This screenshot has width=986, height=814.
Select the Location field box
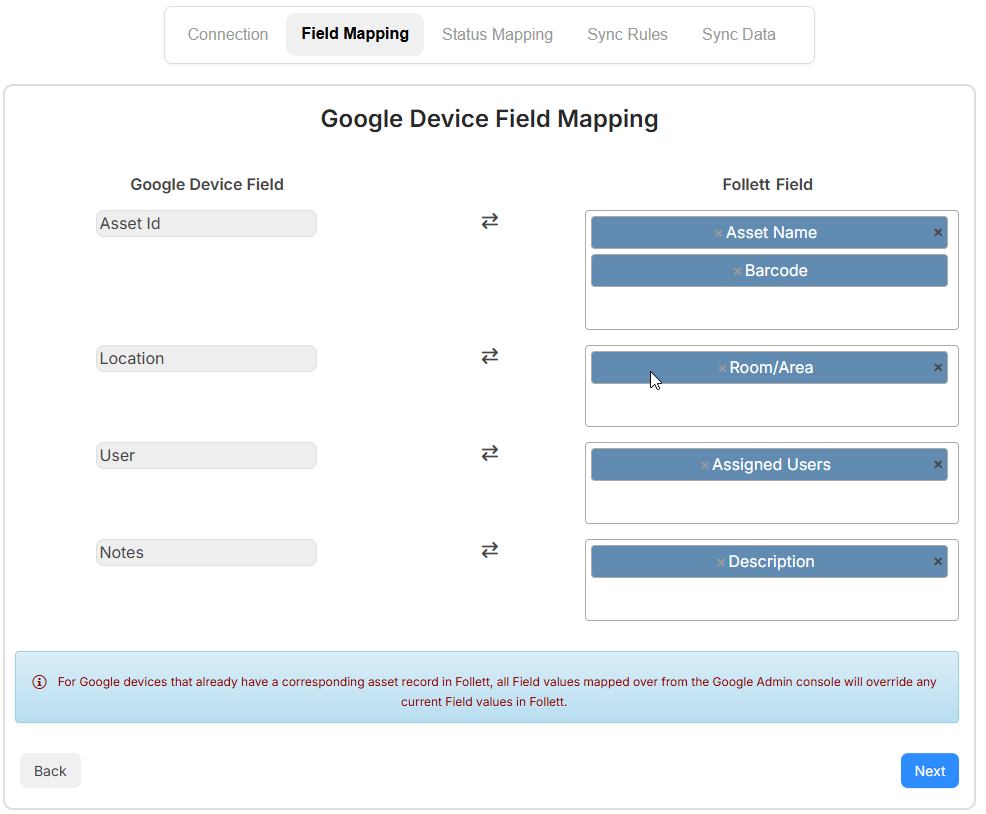pos(206,358)
